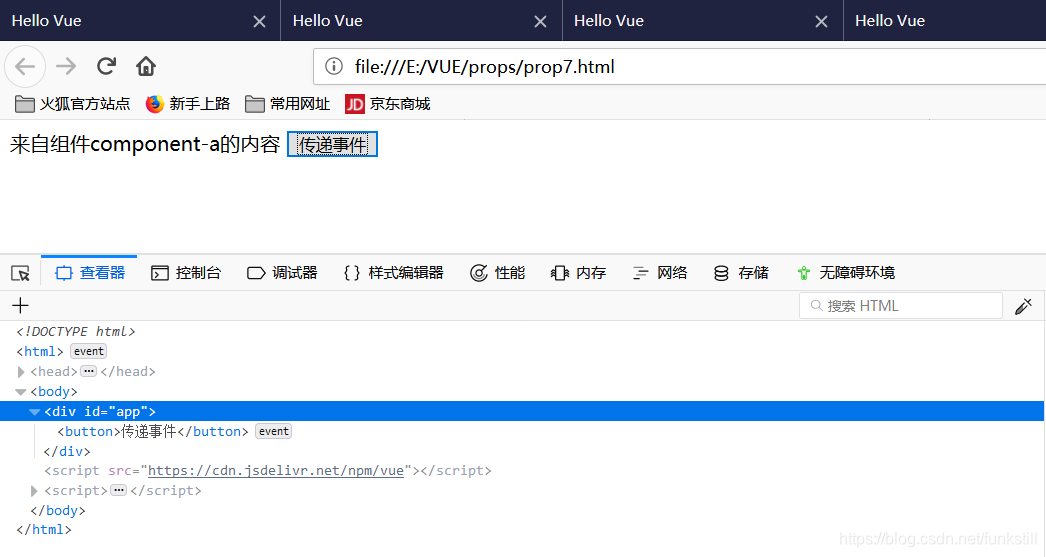Open the 控制台 console panel
This screenshot has width=1046, height=557.
point(185,272)
